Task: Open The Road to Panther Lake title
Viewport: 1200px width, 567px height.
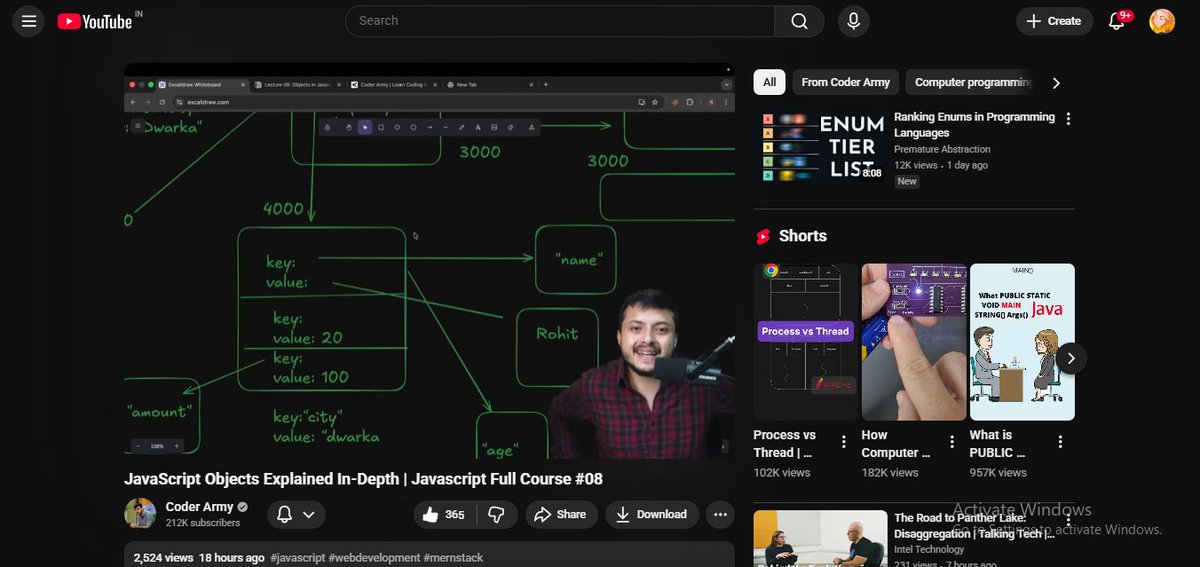Action: [x=974, y=526]
